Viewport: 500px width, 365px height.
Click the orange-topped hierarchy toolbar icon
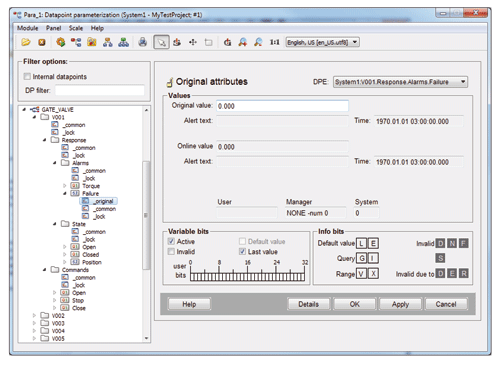[108, 42]
